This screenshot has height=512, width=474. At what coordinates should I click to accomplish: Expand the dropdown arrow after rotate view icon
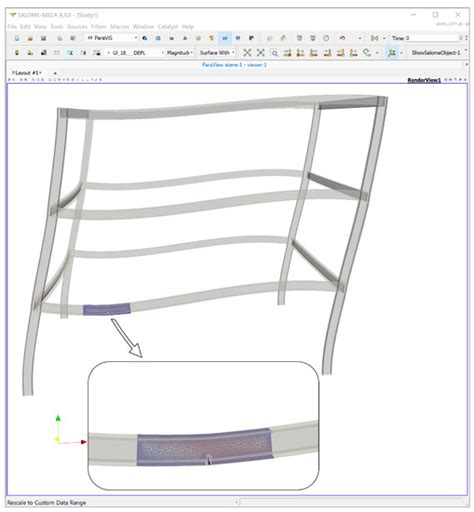tap(377, 53)
